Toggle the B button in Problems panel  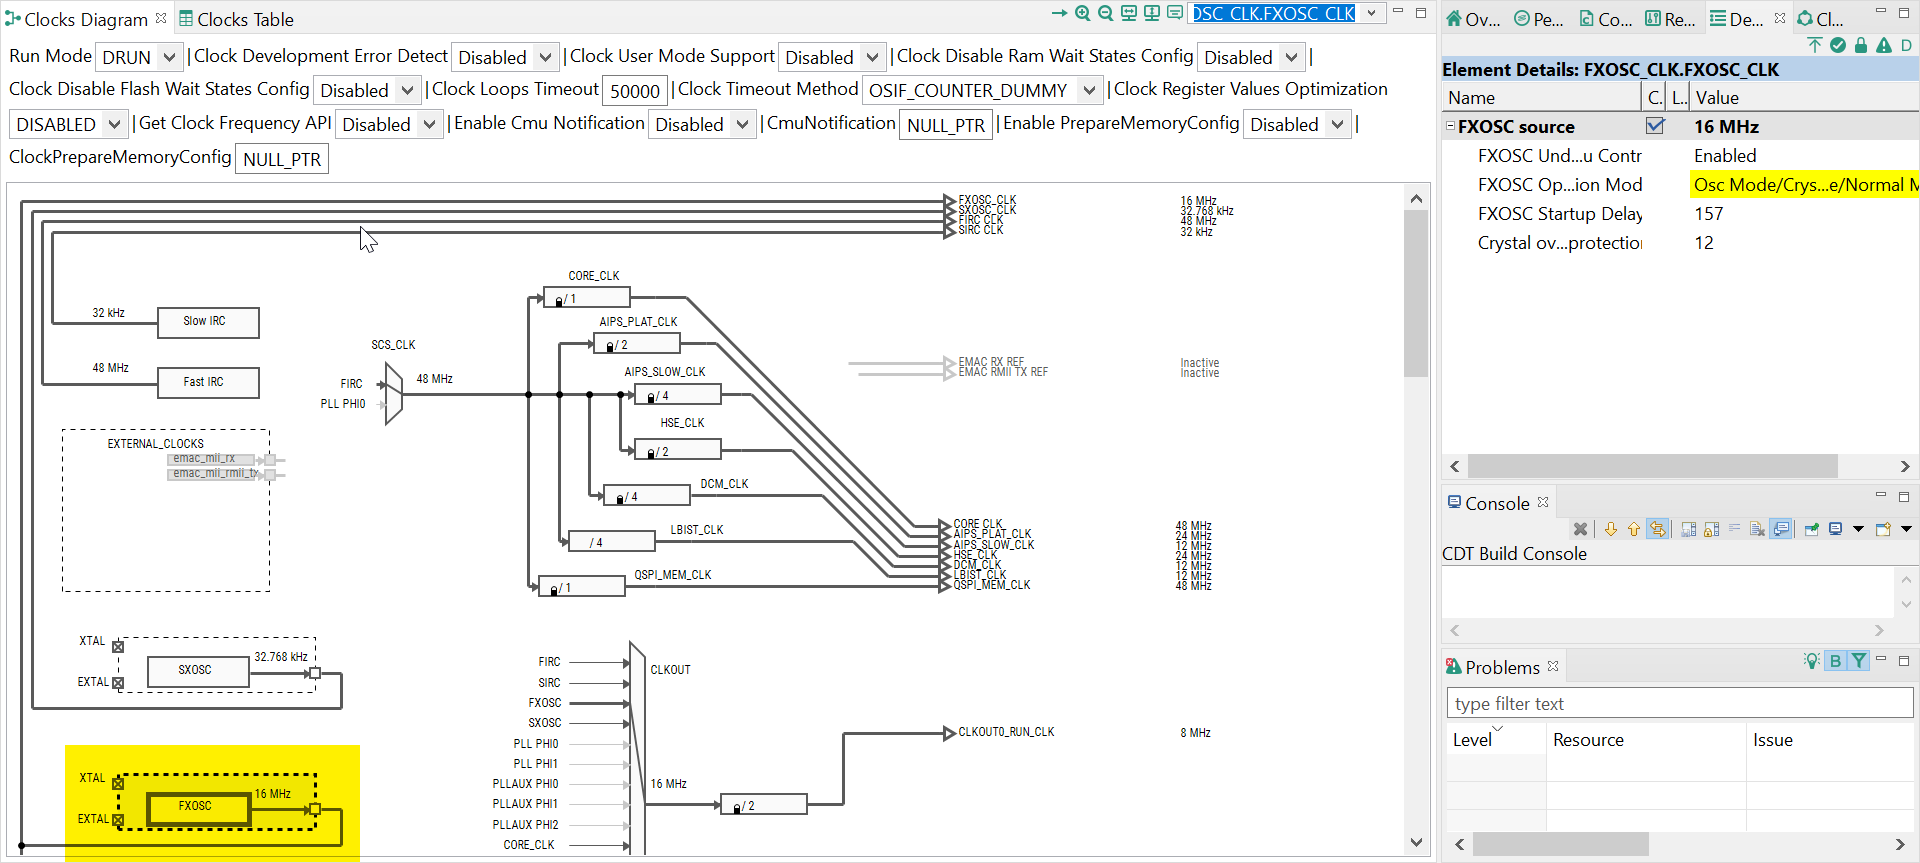[1835, 660]
